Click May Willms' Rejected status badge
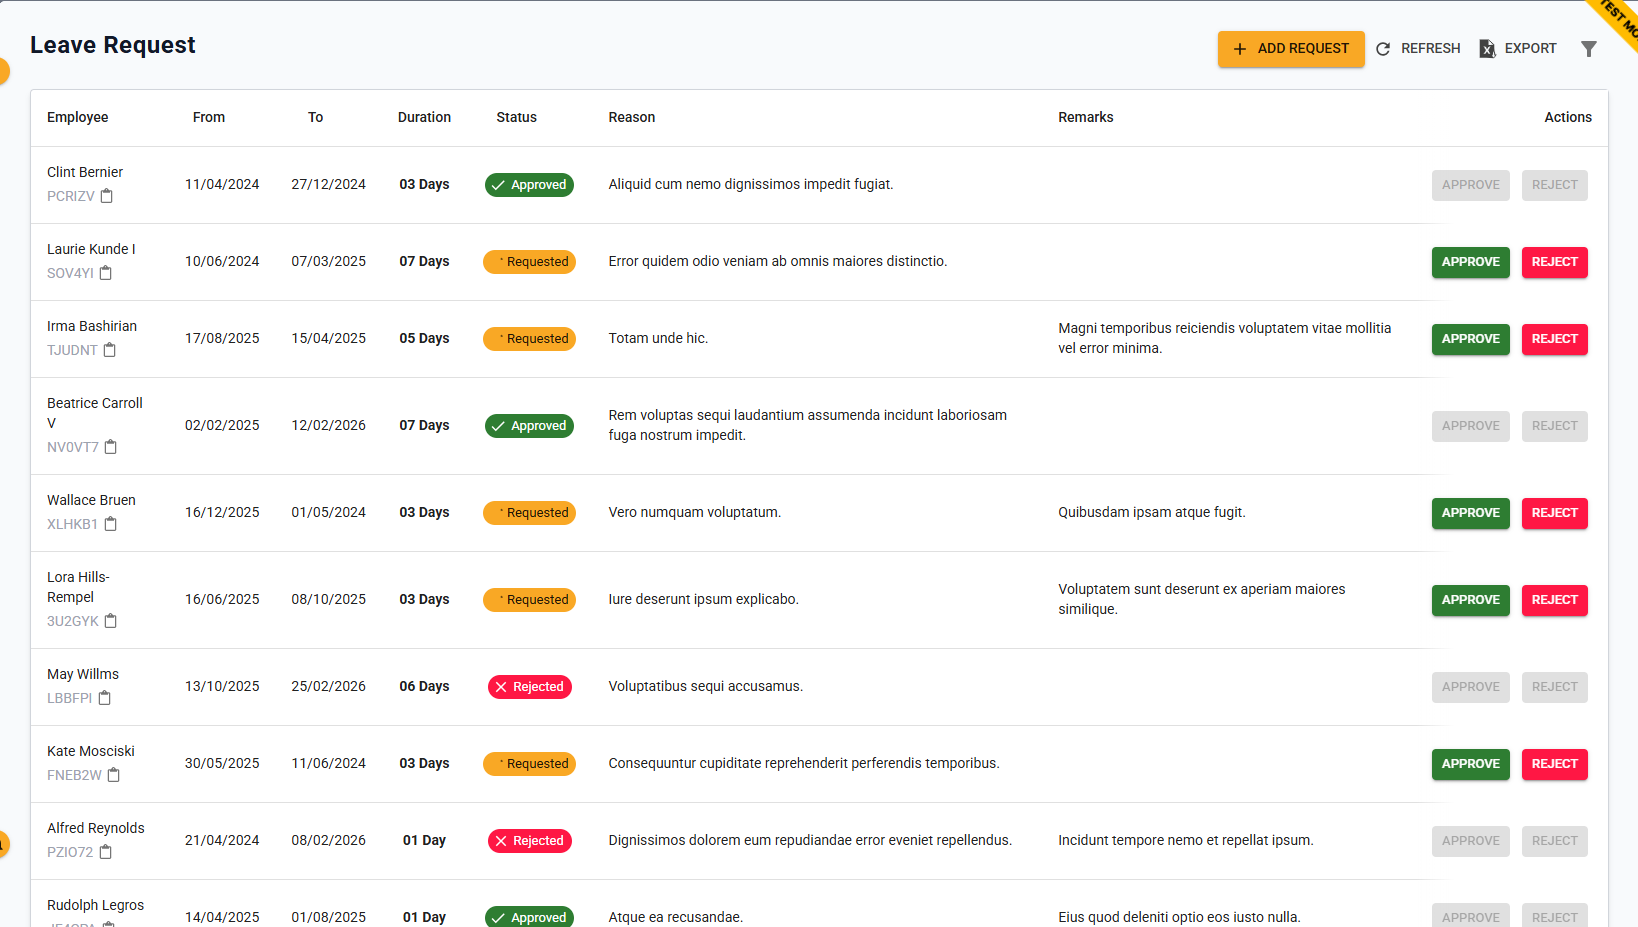 tap(529, 687)
